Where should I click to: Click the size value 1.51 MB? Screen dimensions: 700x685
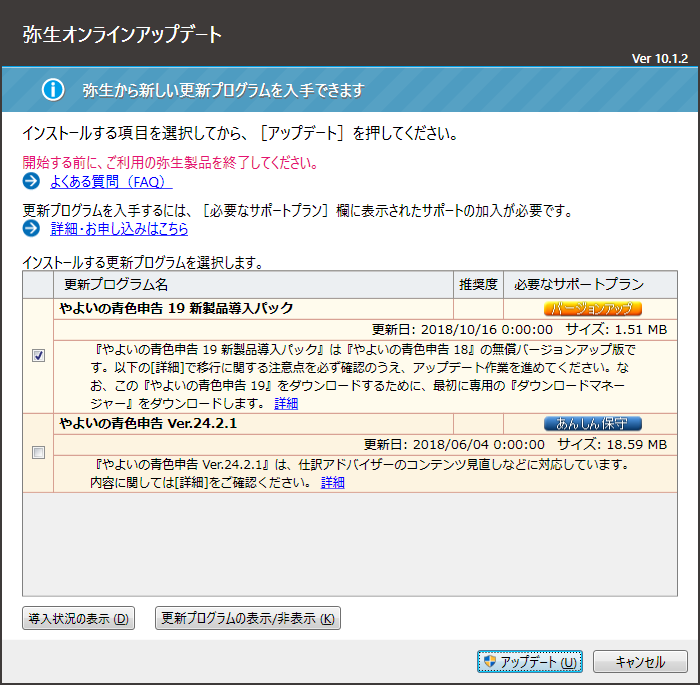641,330
